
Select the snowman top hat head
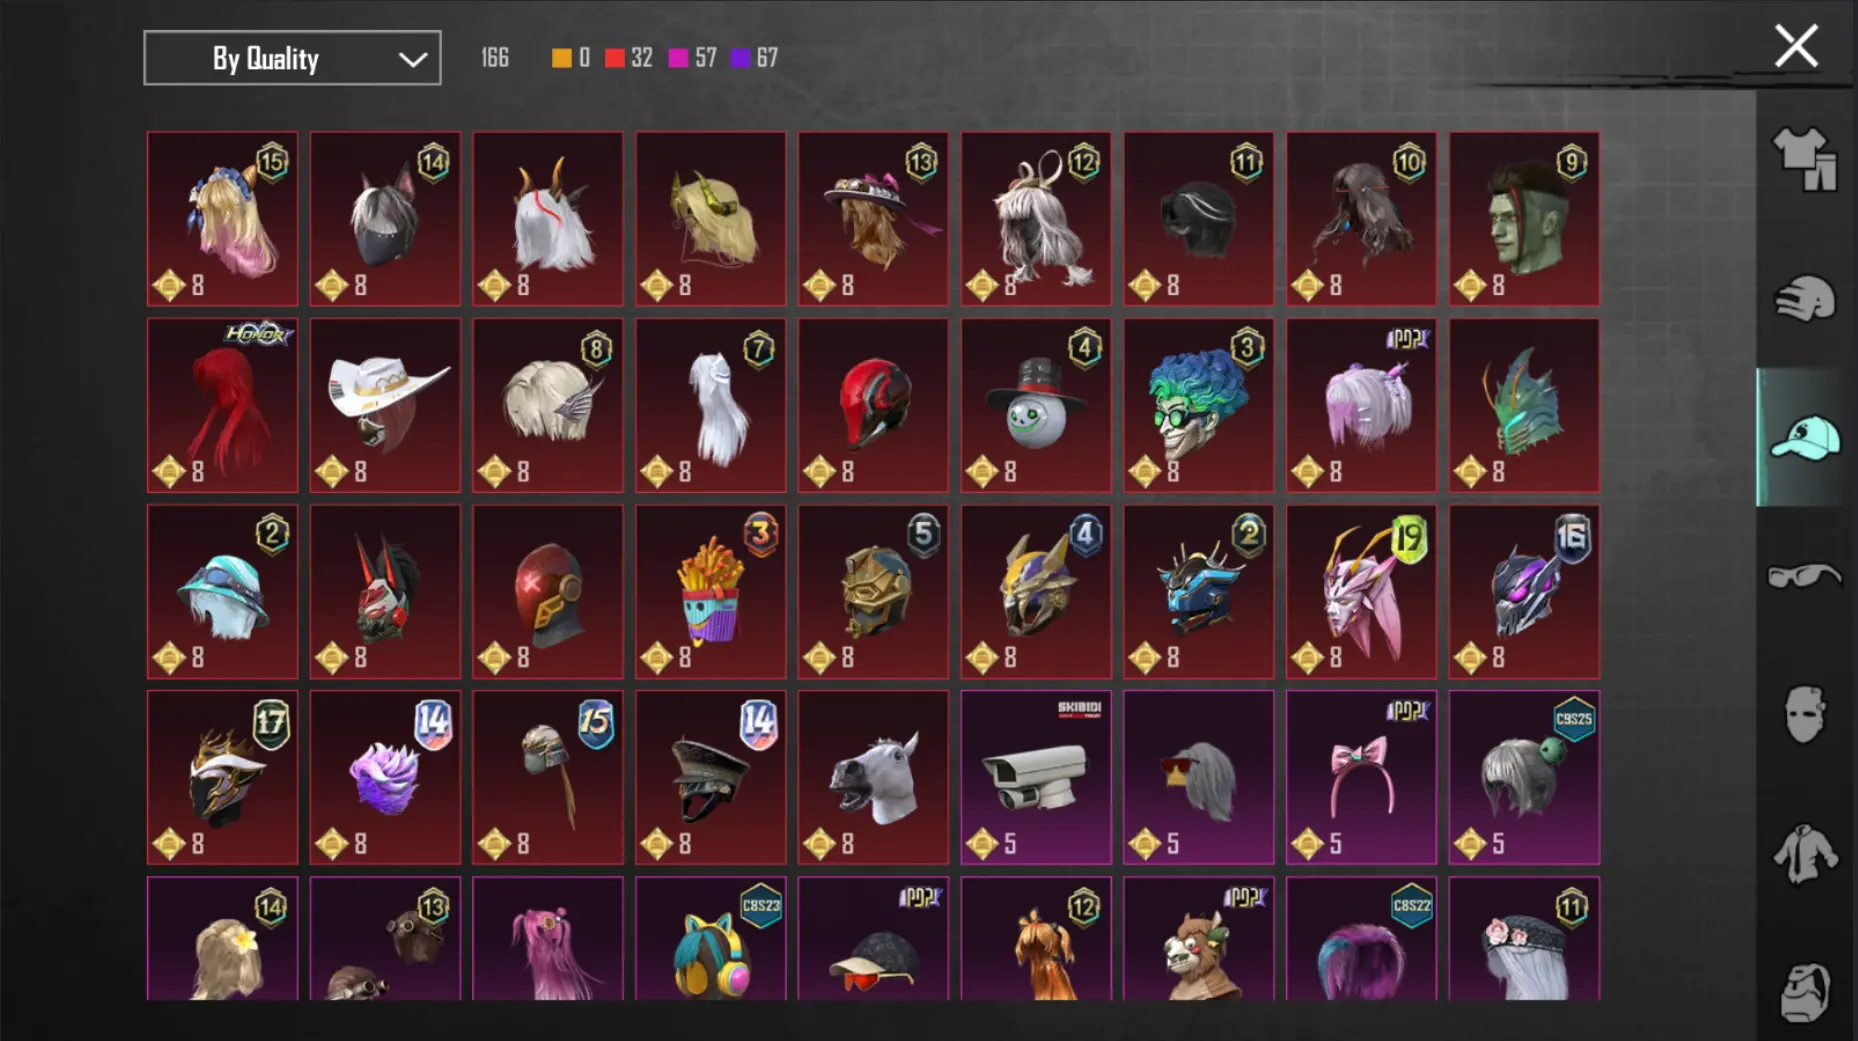pos(1036,405)
